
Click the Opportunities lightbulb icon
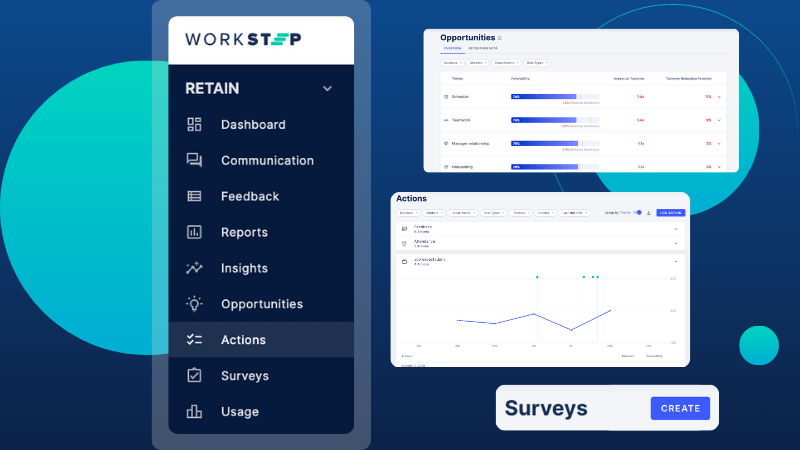(x=194, y=304)
